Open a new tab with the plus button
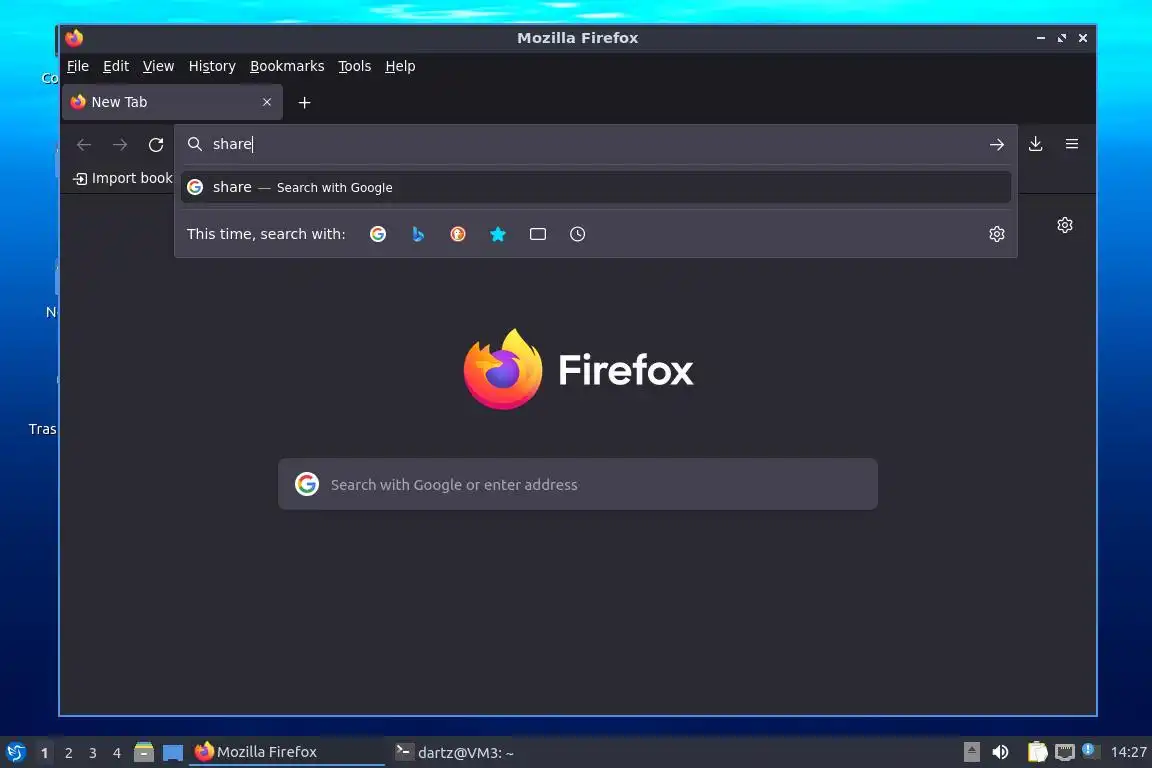The height and width of the screenshot is (768, 1152). (x=304, y=103)
